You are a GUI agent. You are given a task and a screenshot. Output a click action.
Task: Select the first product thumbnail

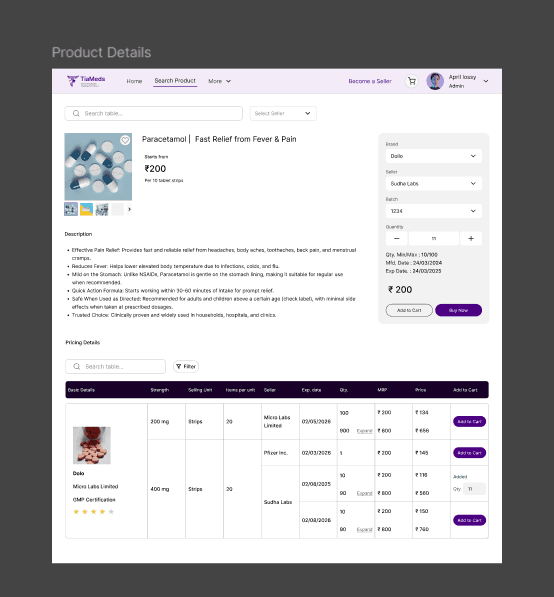(x=71, y=209)
